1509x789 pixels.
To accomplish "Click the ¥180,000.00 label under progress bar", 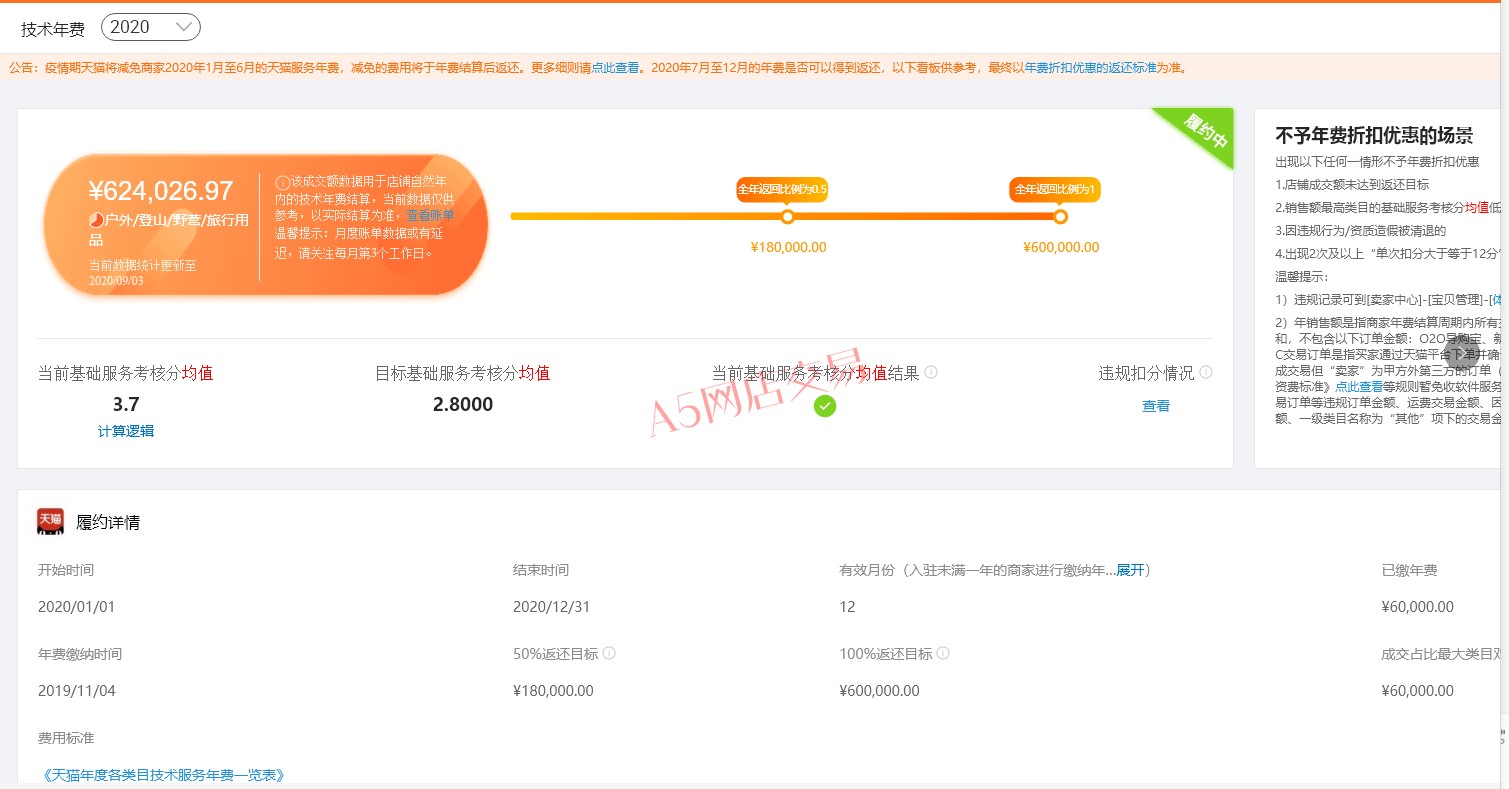I will click(x=788, y=247).
